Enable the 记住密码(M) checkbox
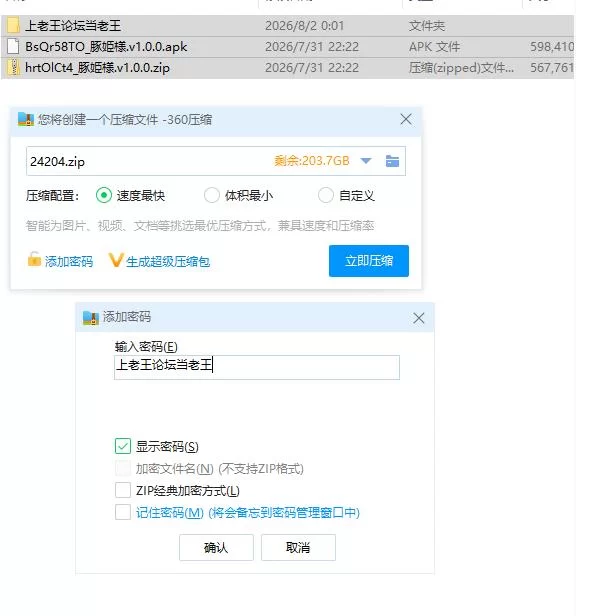This screenshot has height=616, width=593. [x=123, y=512]
